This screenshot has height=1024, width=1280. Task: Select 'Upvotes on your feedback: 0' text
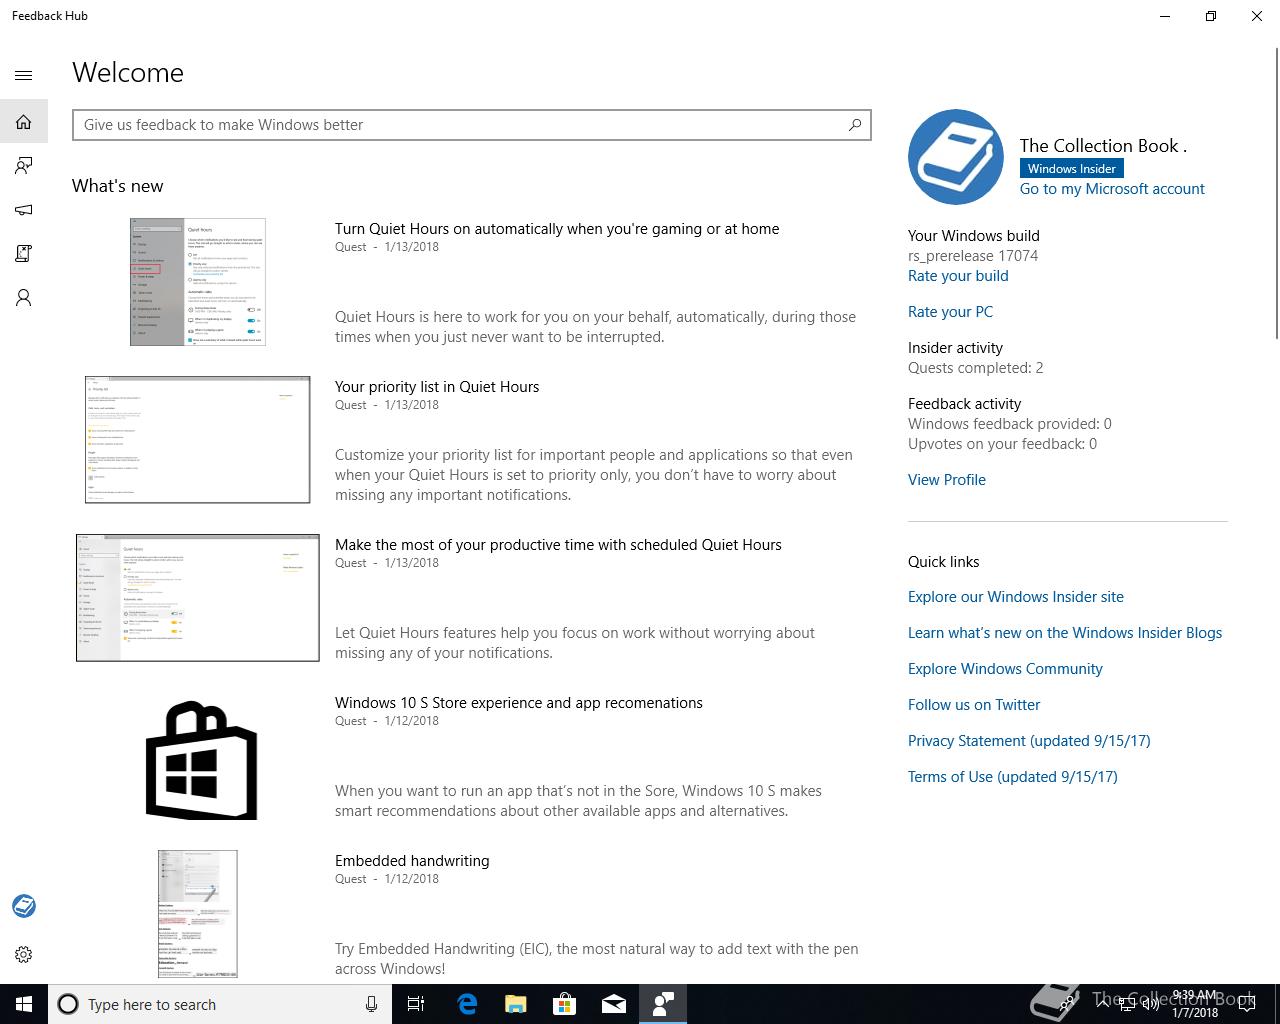tap(1002, 444)
